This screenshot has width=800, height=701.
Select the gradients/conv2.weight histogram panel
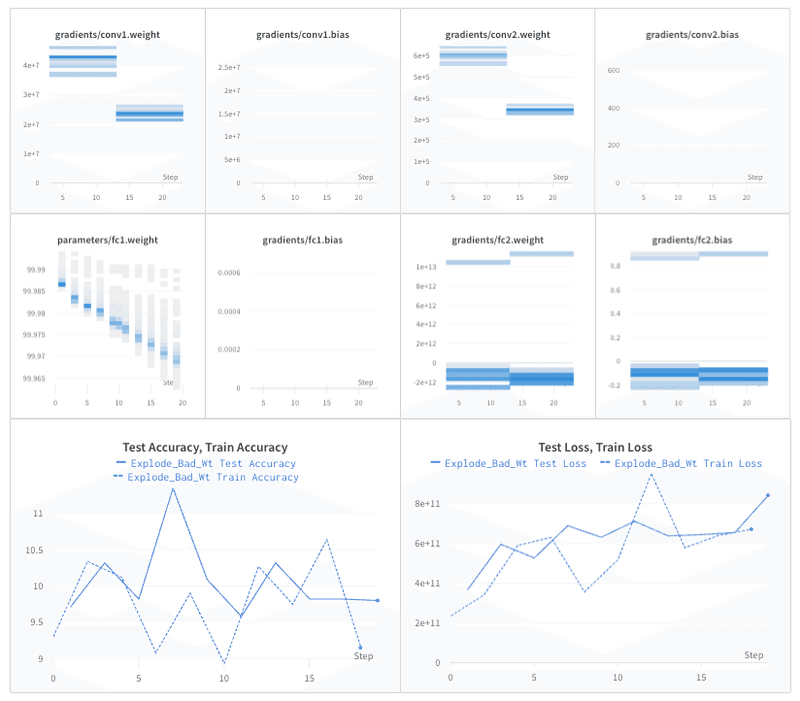[497, 111]
